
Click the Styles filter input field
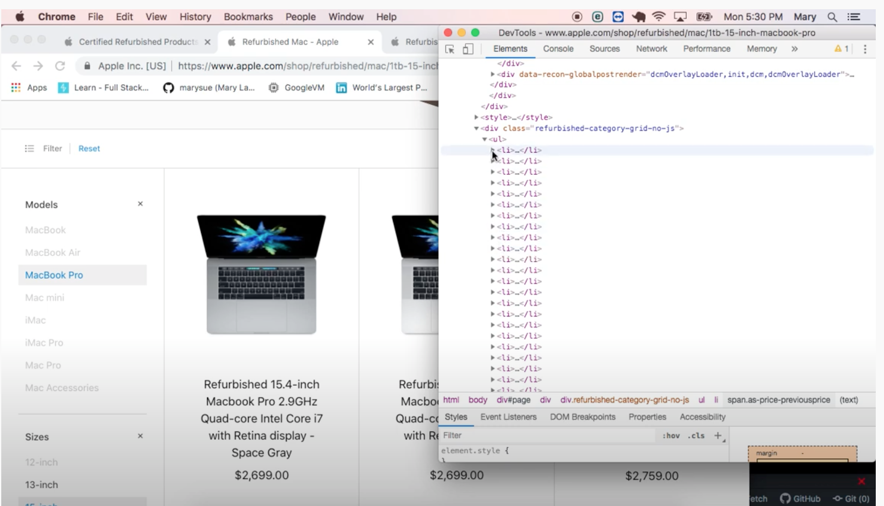tap(550, 436)
